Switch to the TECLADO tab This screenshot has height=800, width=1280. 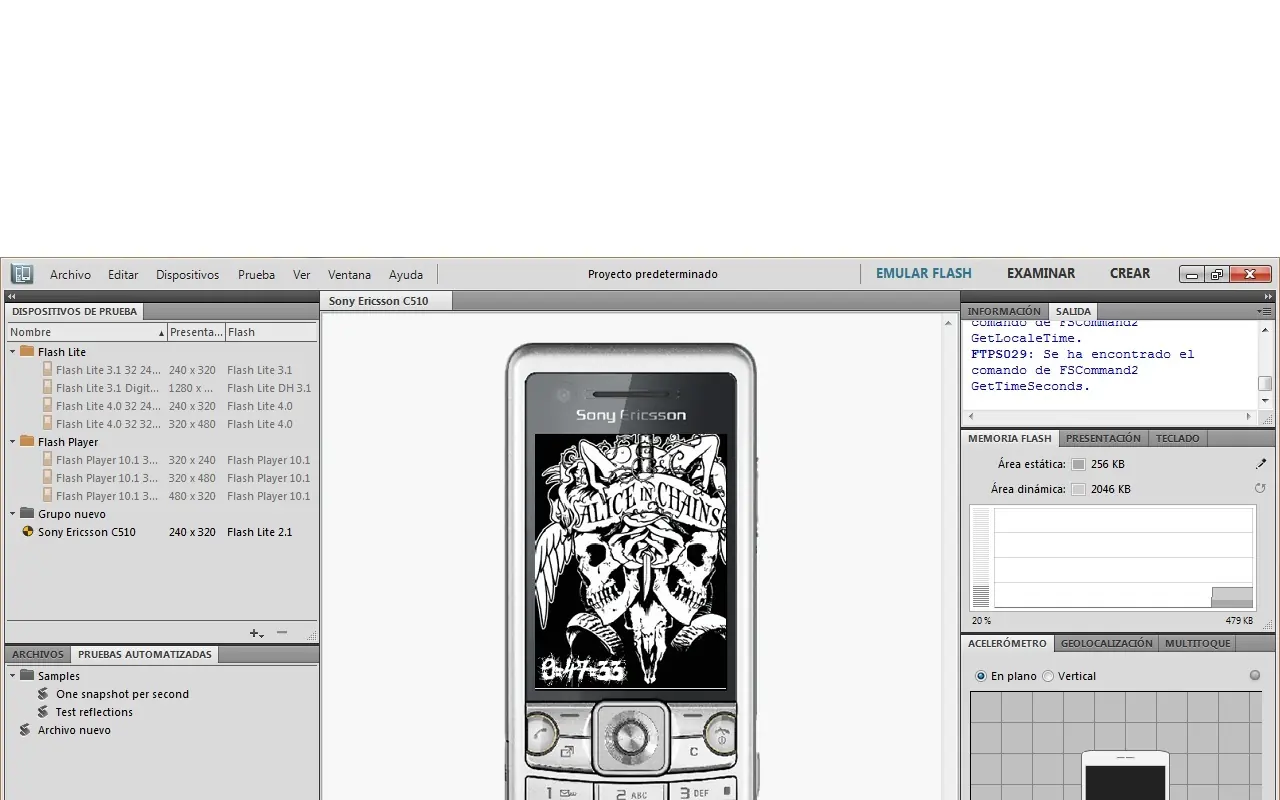coord(1178,438)
